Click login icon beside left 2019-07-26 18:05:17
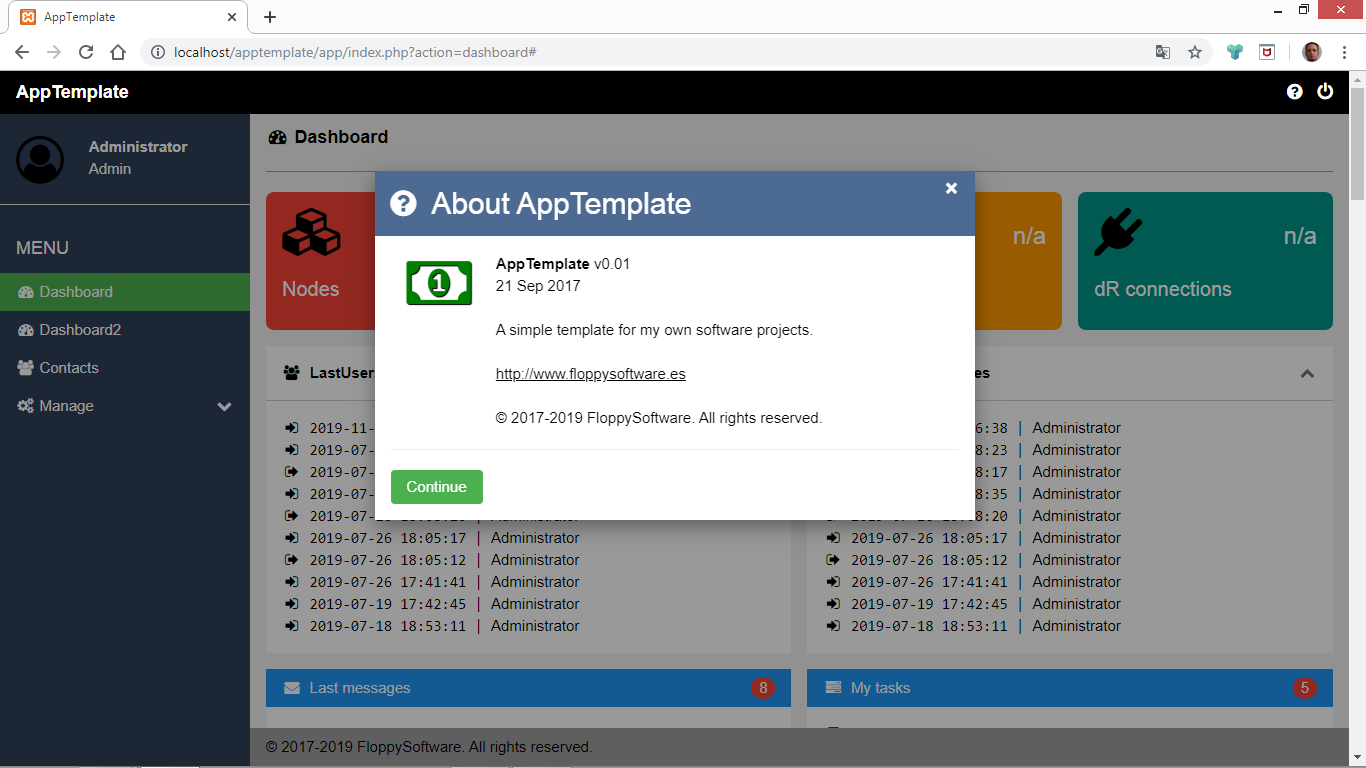The image size is (1366, 768). click(292, 538)
